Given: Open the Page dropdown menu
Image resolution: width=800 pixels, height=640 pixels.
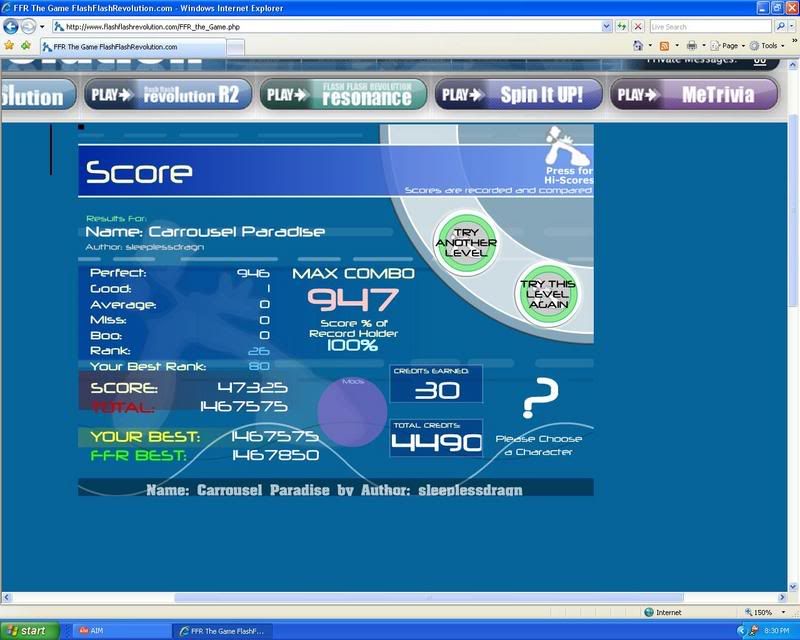Looking at the screenshot, I should pos(728,46).
